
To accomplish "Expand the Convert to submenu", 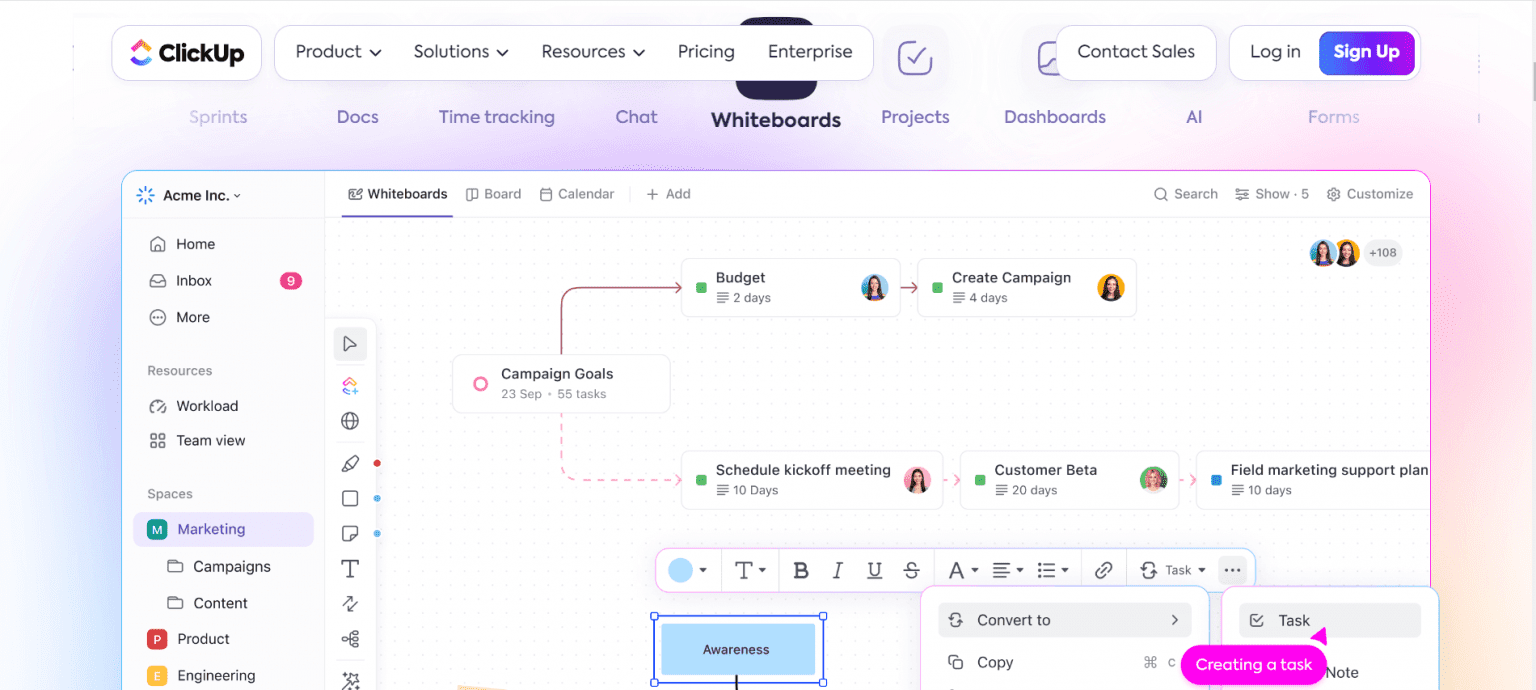I will coord(1065,620).
